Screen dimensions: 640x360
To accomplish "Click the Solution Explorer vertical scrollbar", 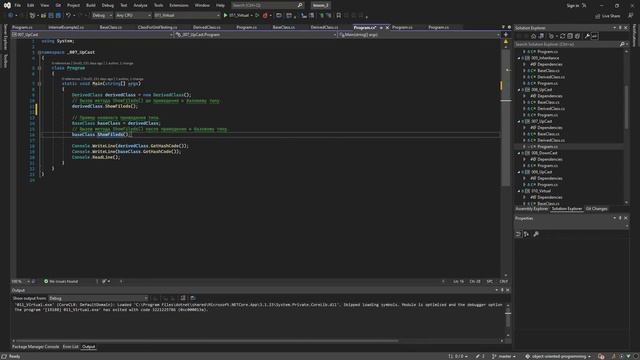I will 627,107.
